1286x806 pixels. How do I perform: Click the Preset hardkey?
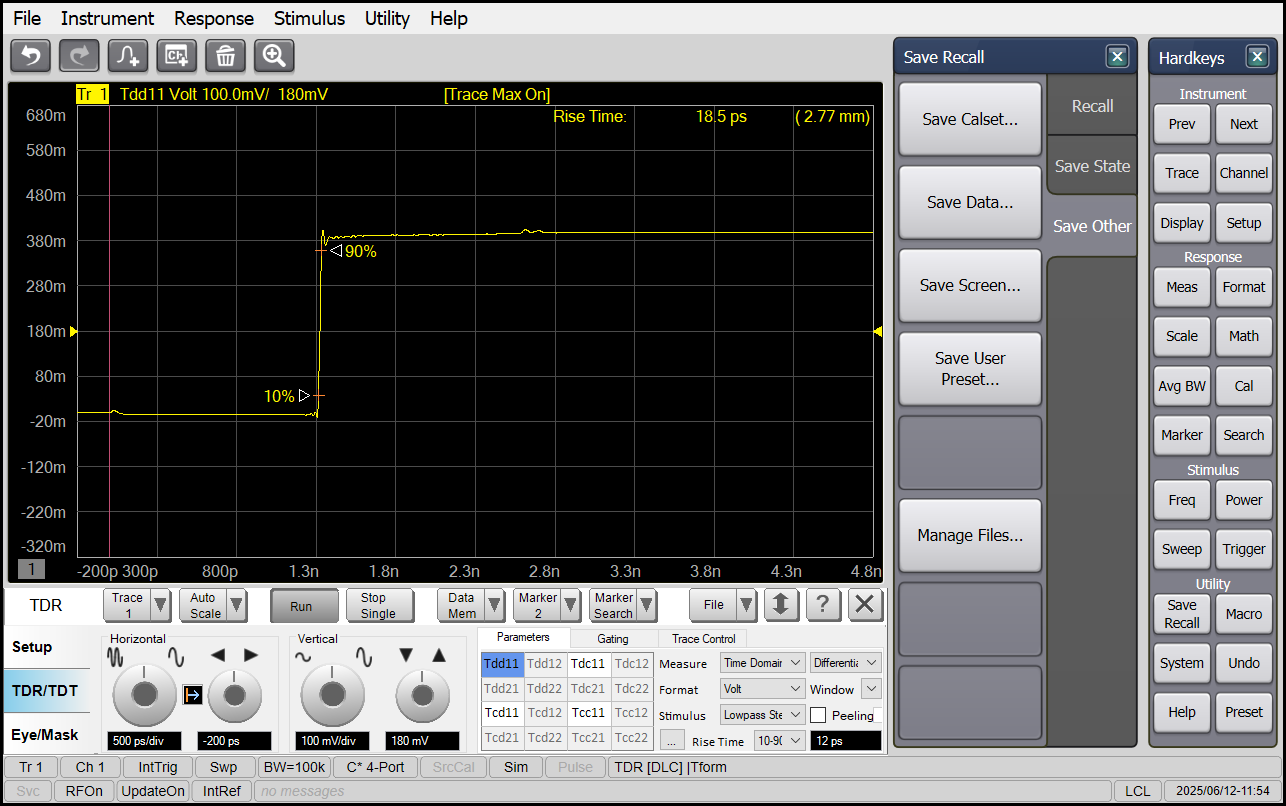coord(1244,712)
